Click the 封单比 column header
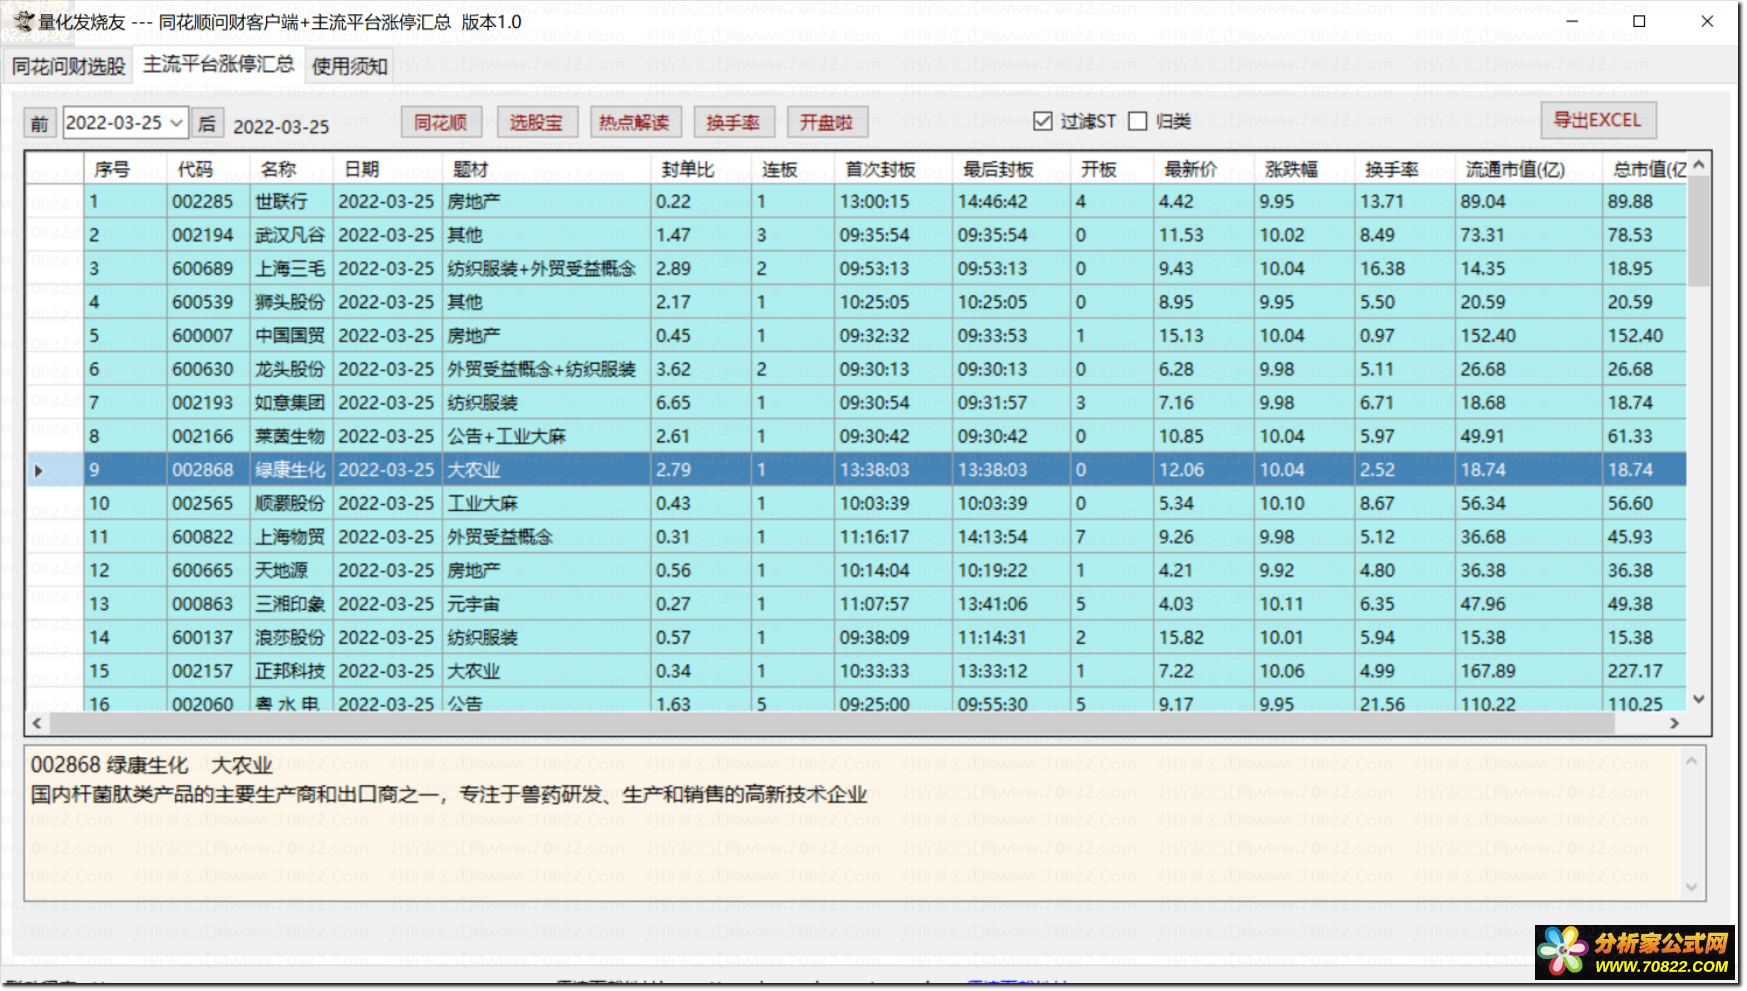The image size is (1747, 991). (x=701, y=169)
